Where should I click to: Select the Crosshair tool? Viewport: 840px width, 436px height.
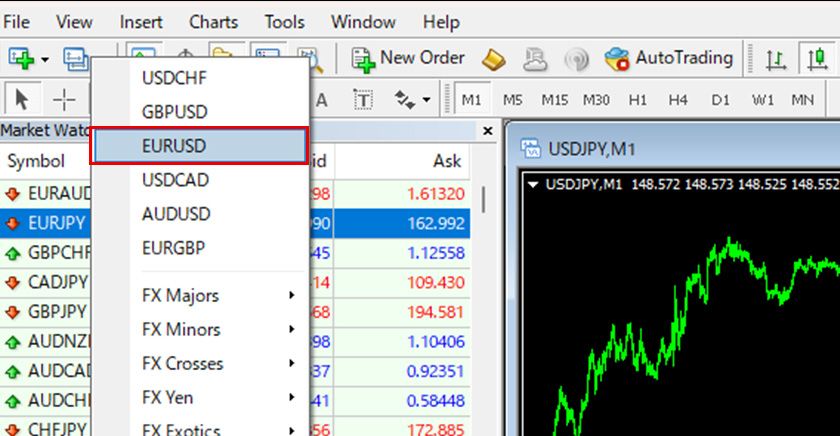tap(64, 100)
